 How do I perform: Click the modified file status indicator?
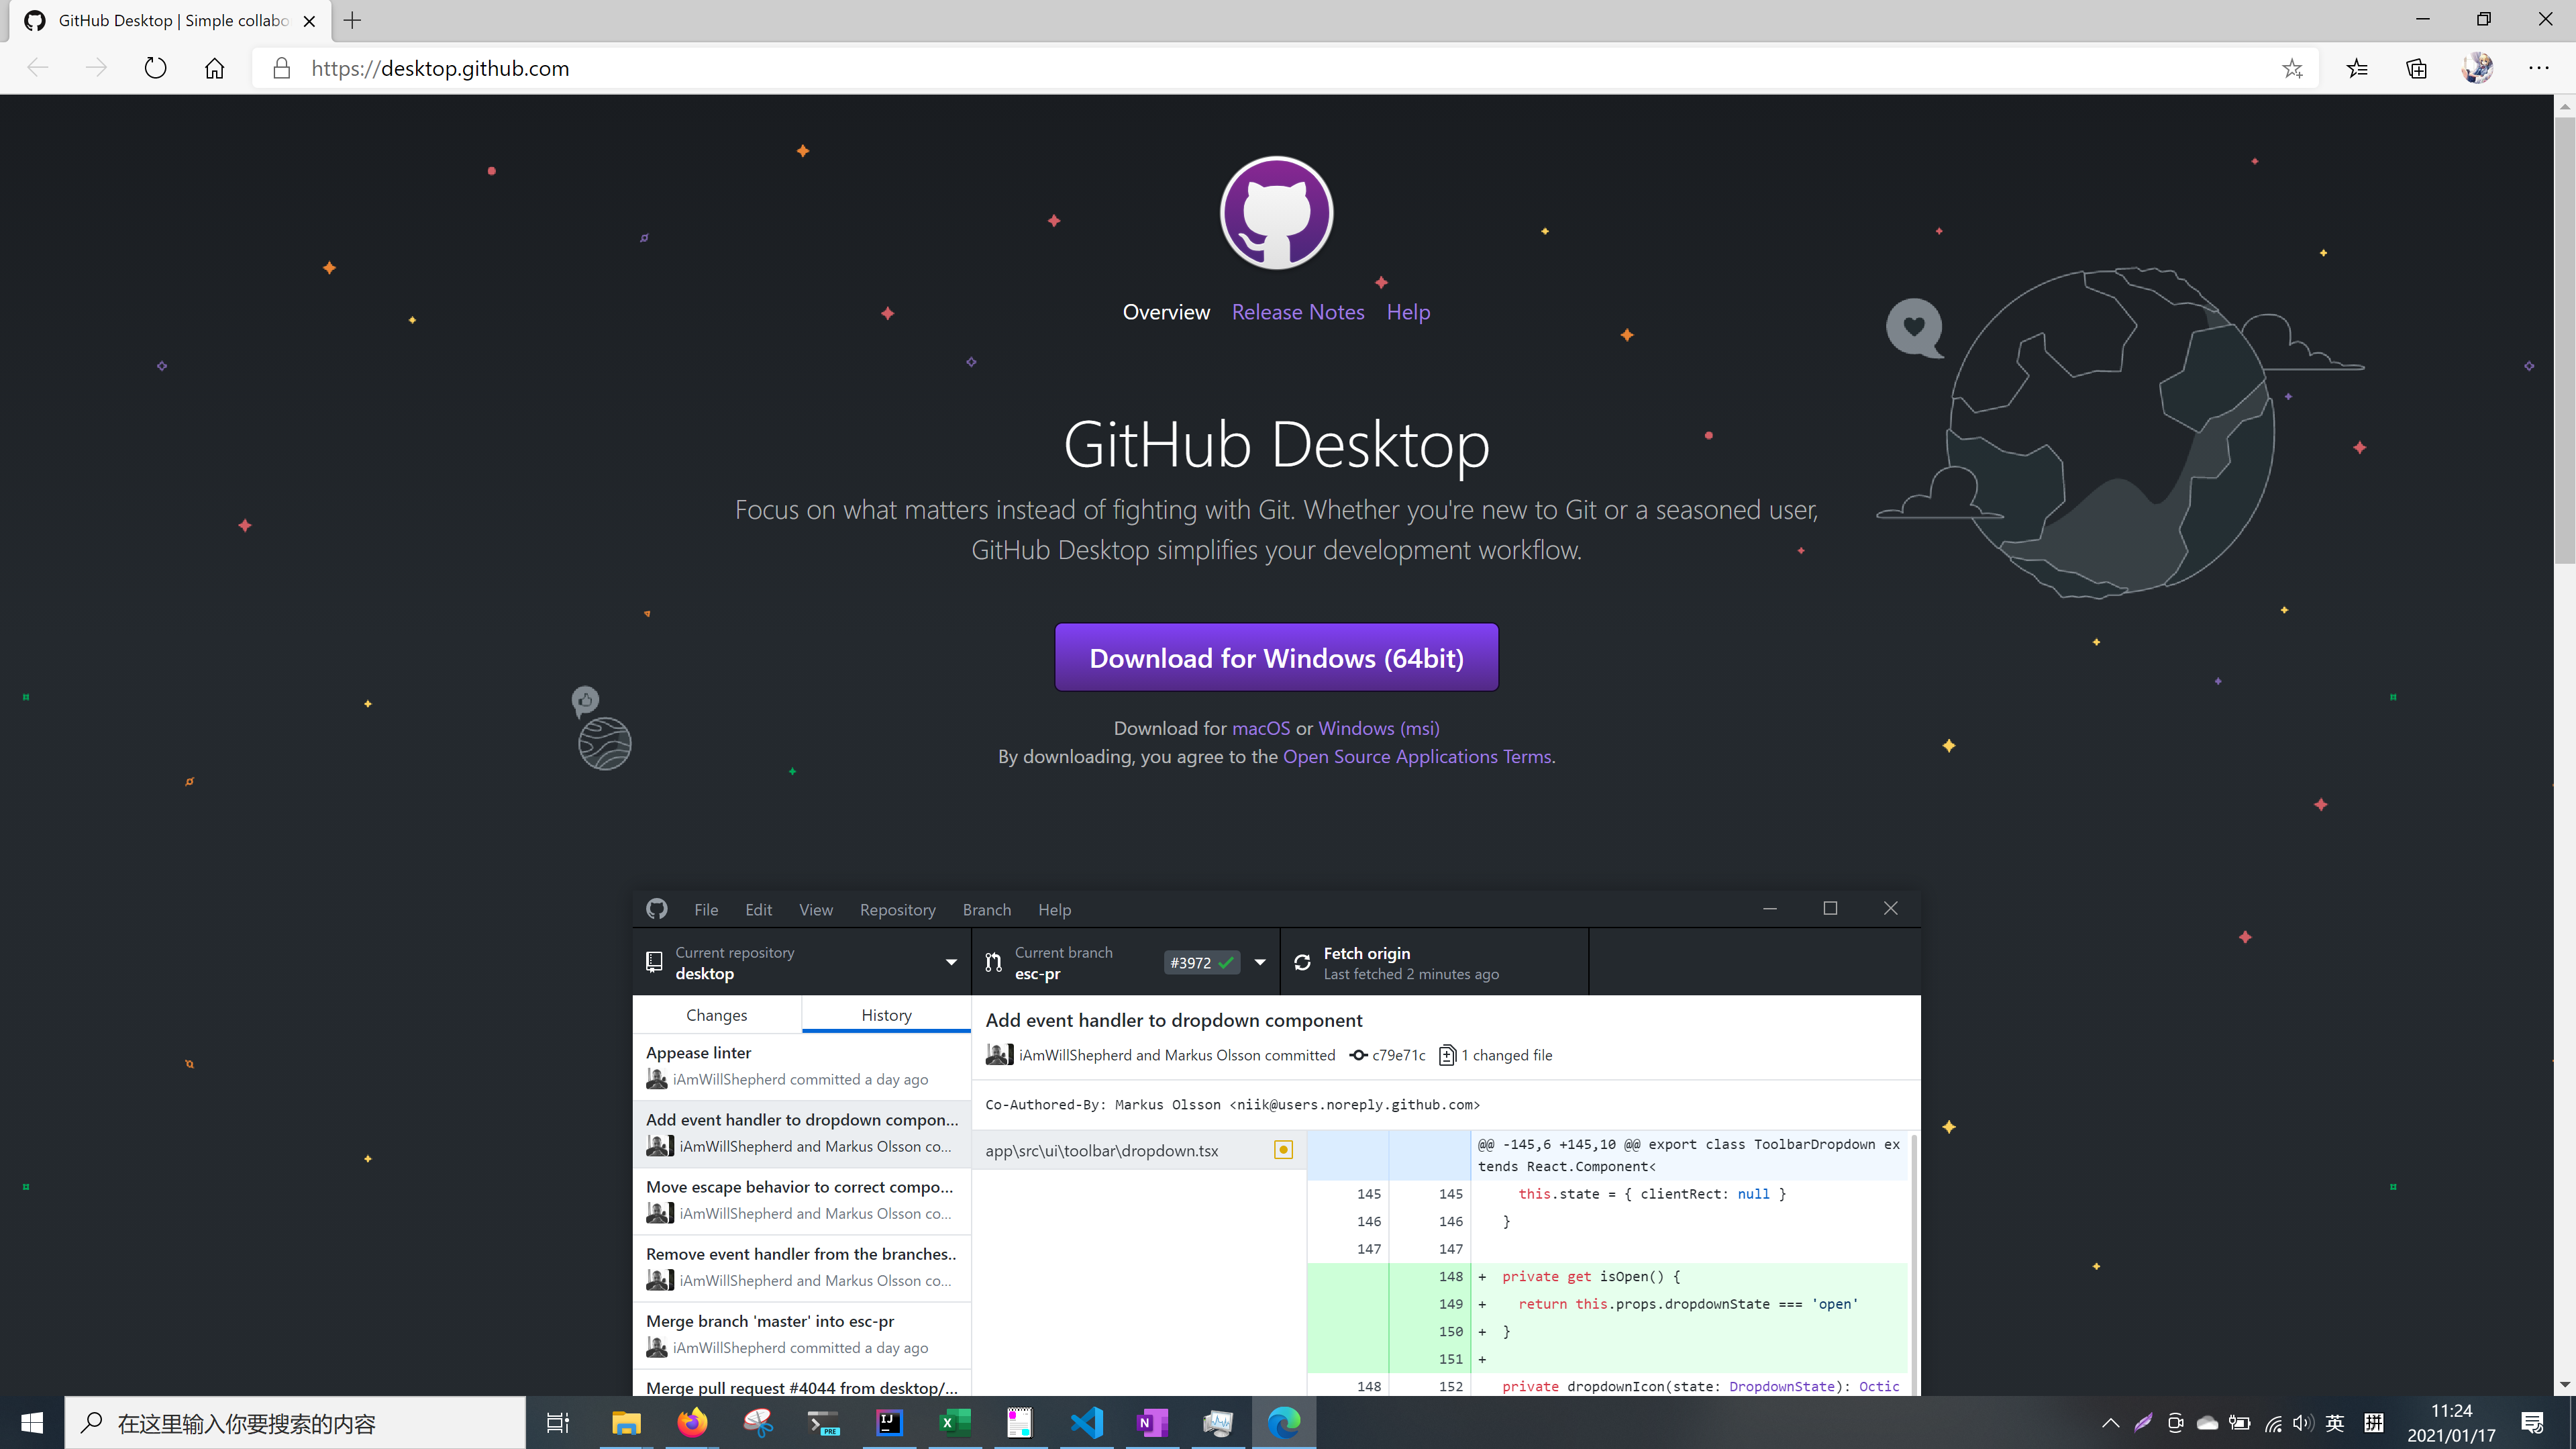point(1283,1150)
